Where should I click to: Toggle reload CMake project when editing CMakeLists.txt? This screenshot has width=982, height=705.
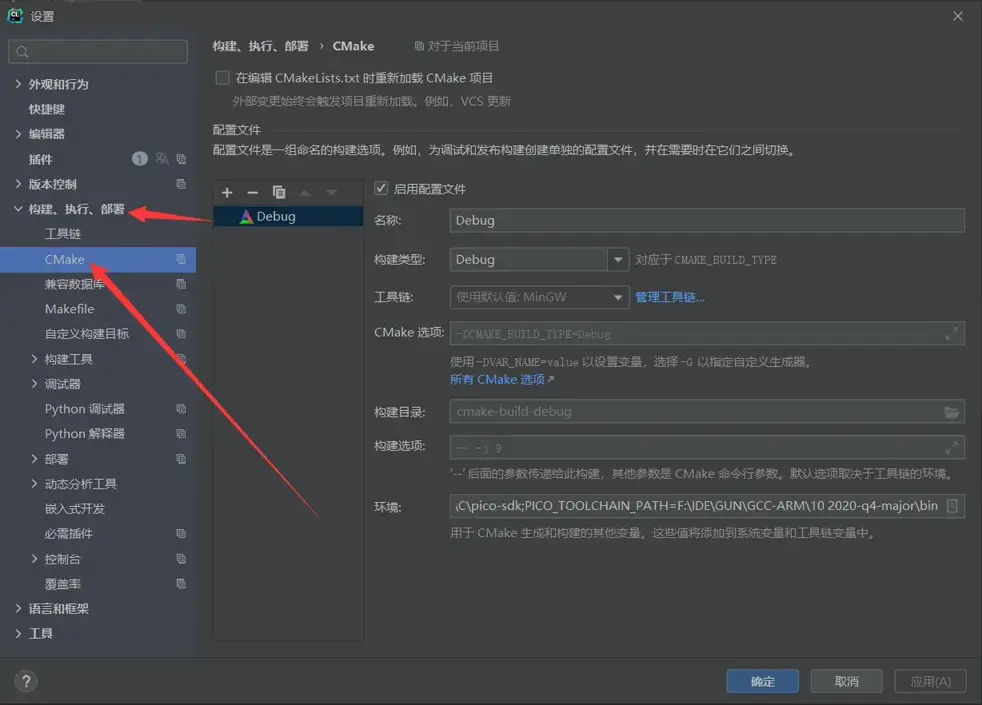click(x=221, y=77)
